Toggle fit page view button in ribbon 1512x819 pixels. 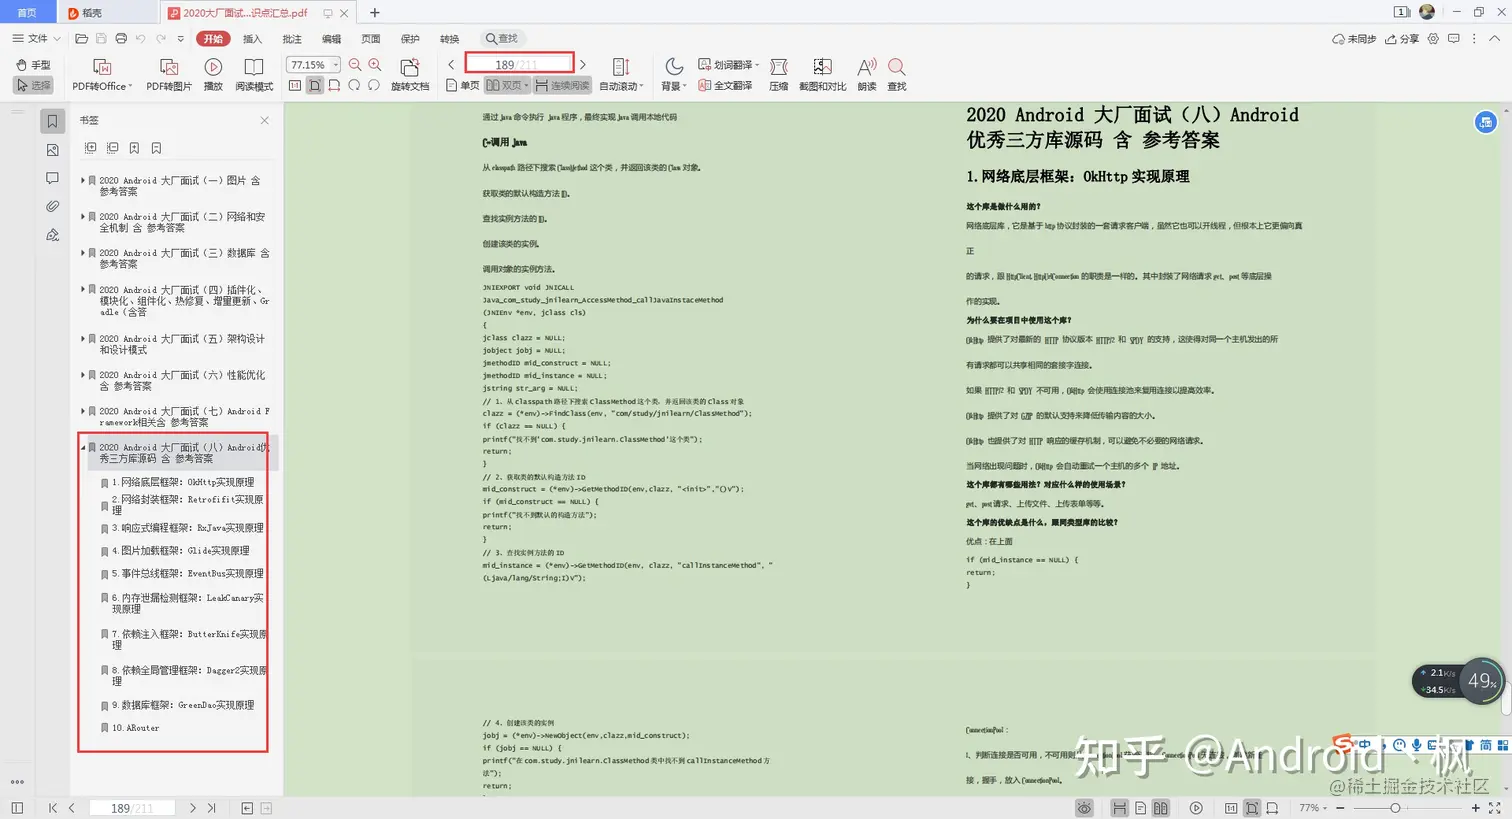[315, 86]
